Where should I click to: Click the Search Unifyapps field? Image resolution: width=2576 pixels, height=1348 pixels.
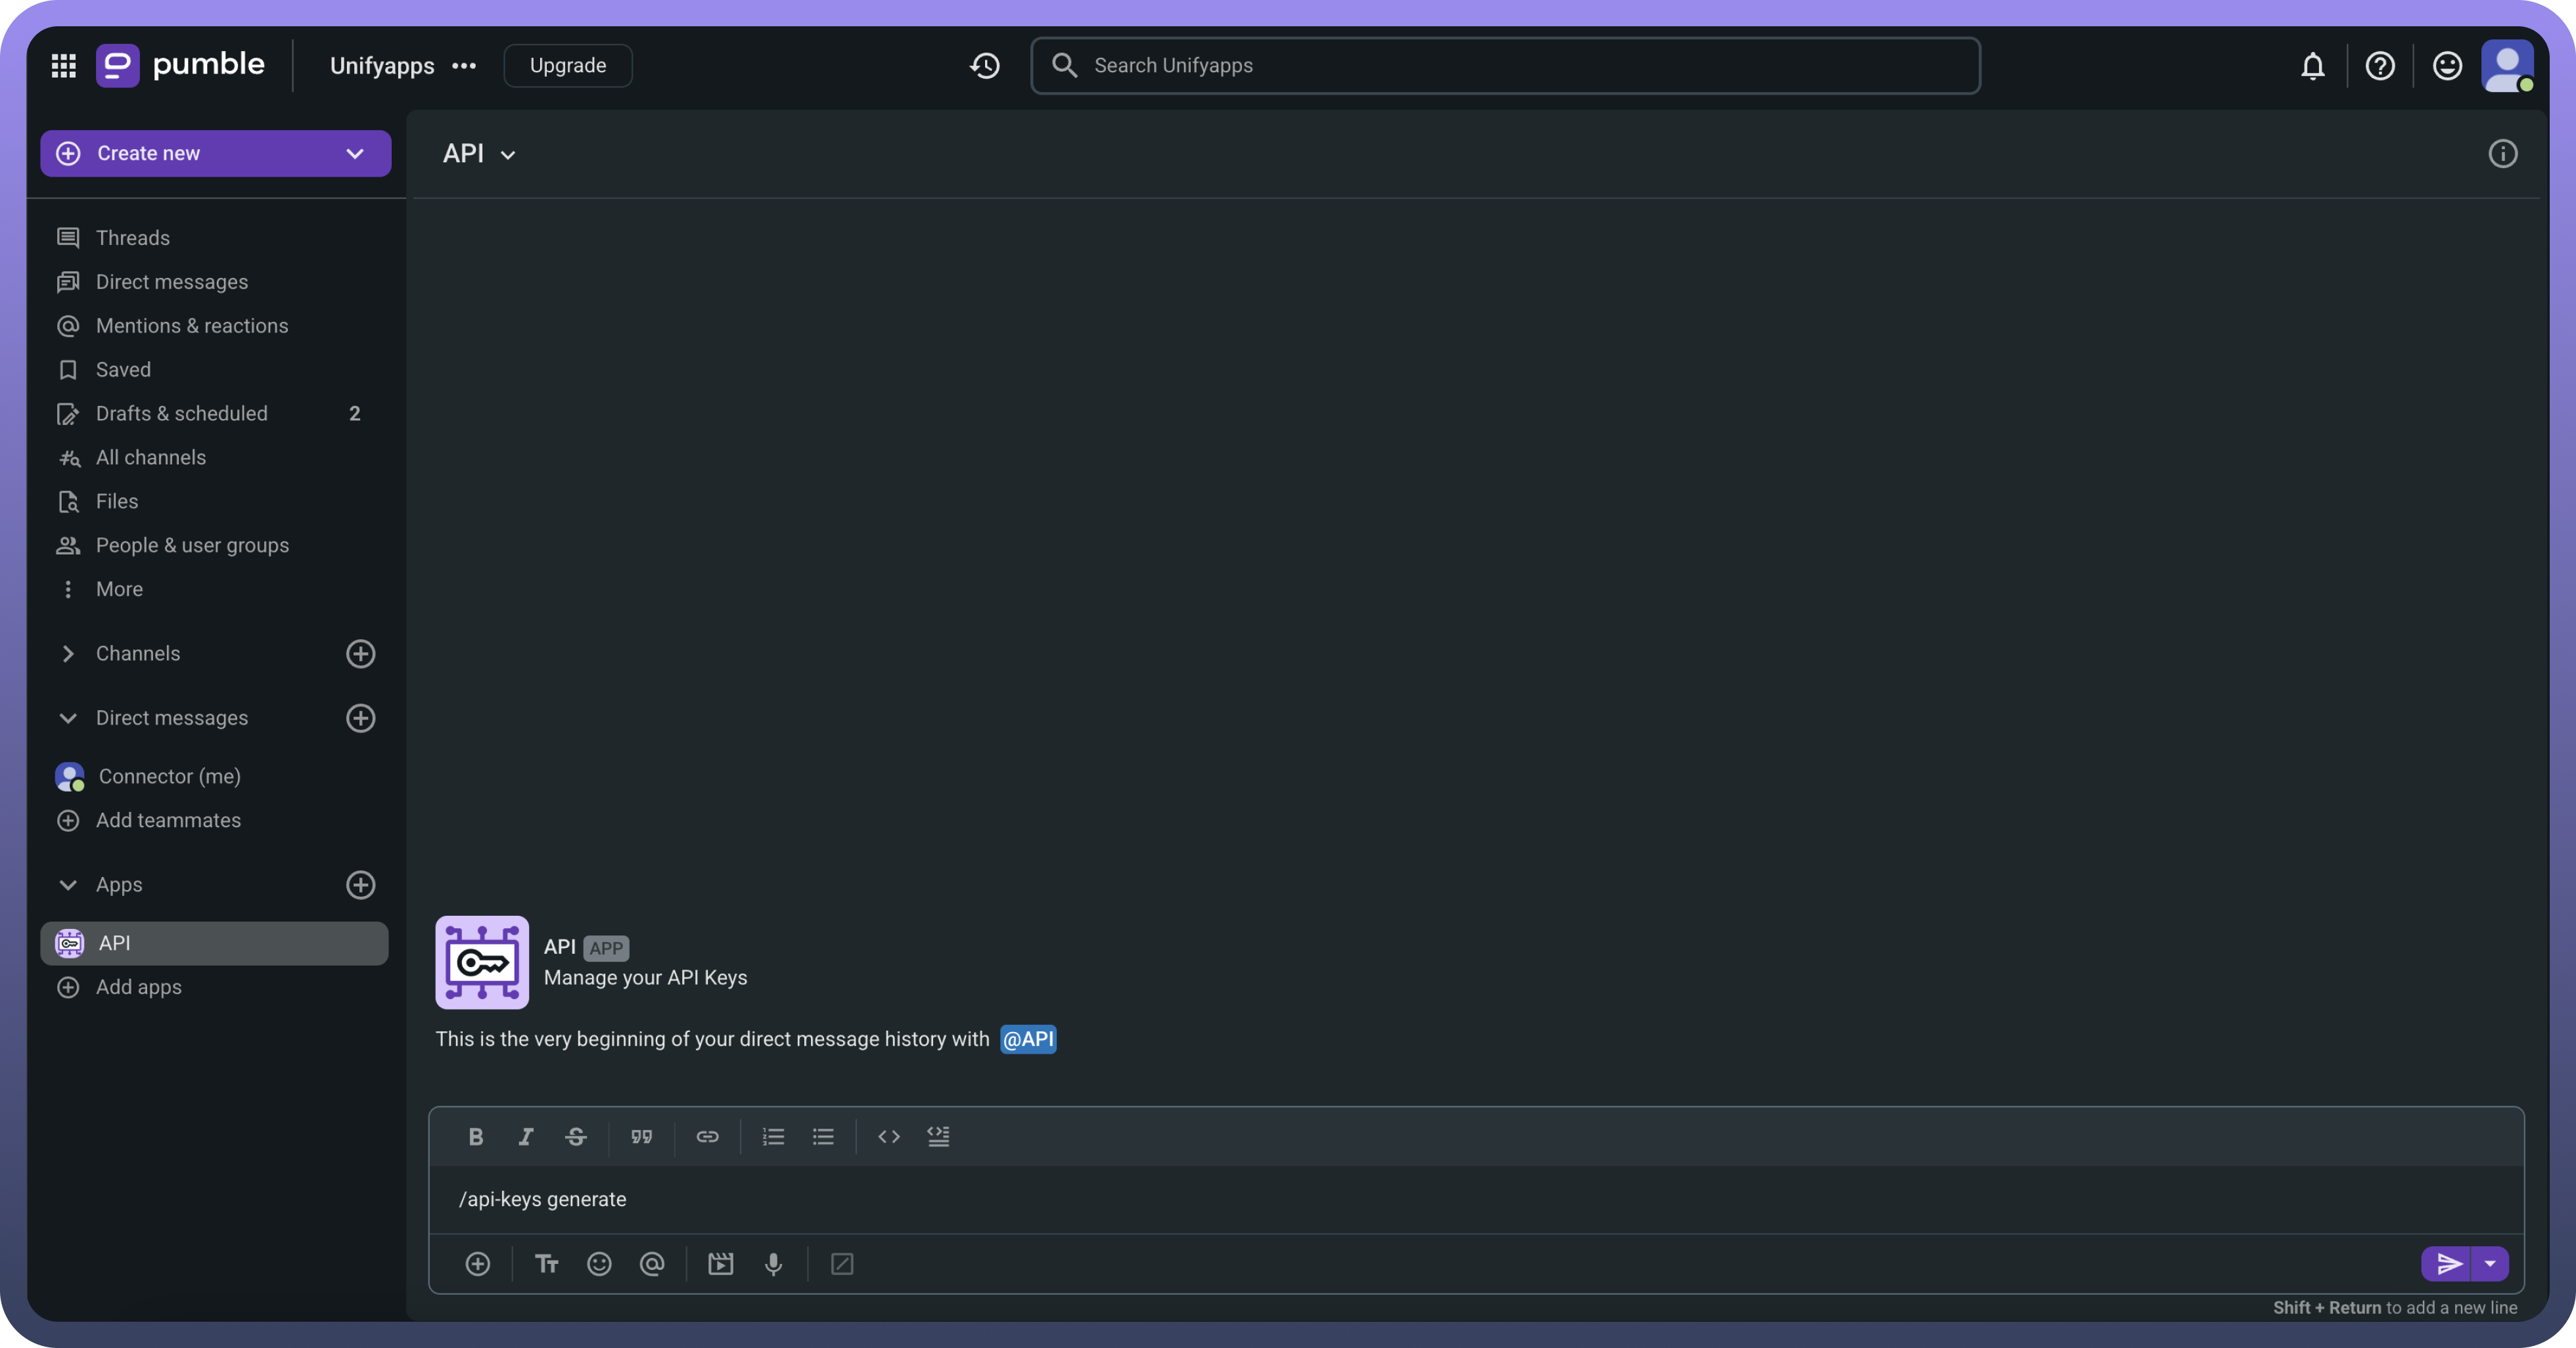tap(1505, 66)
